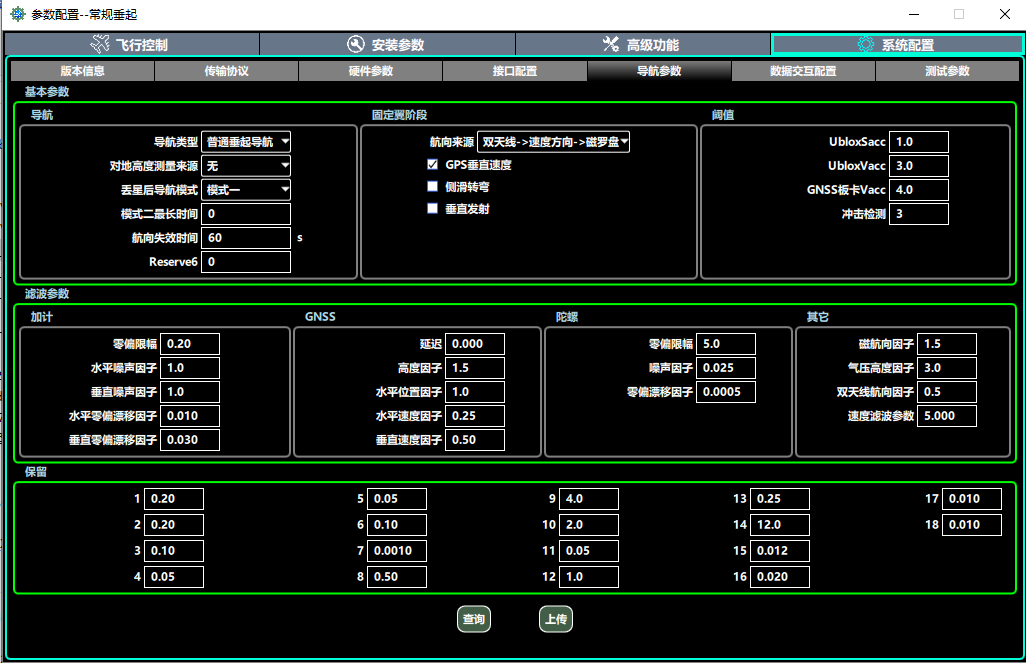Click the GNSS 延迟 input field
1026x663 pixels.
click(475, 344)
